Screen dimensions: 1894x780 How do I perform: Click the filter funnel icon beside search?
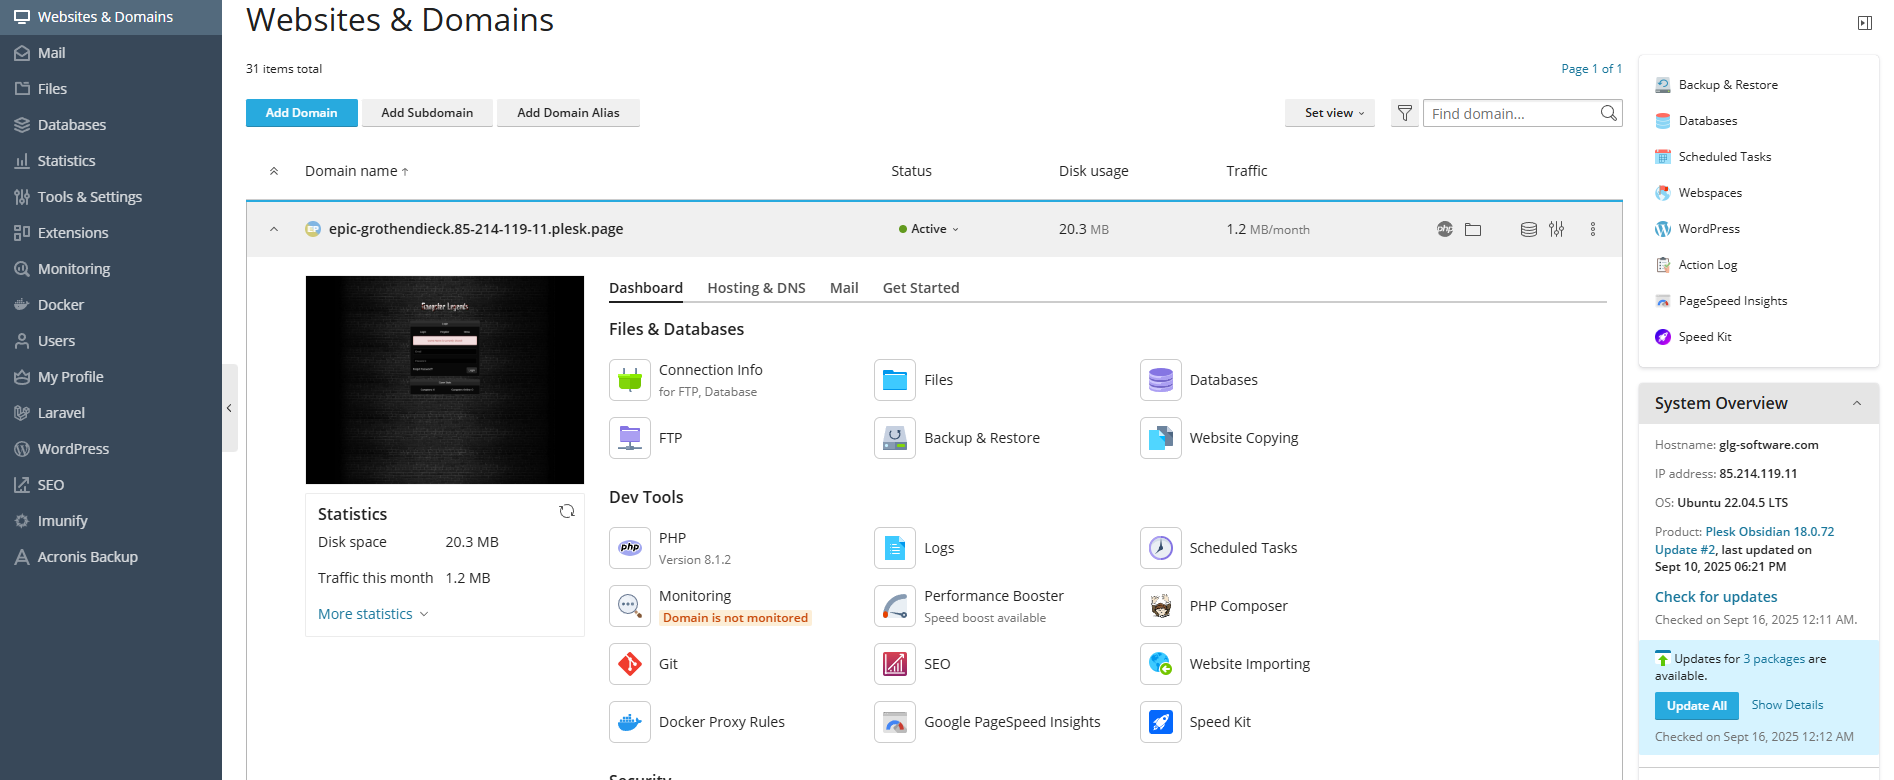coord(1404,113)
